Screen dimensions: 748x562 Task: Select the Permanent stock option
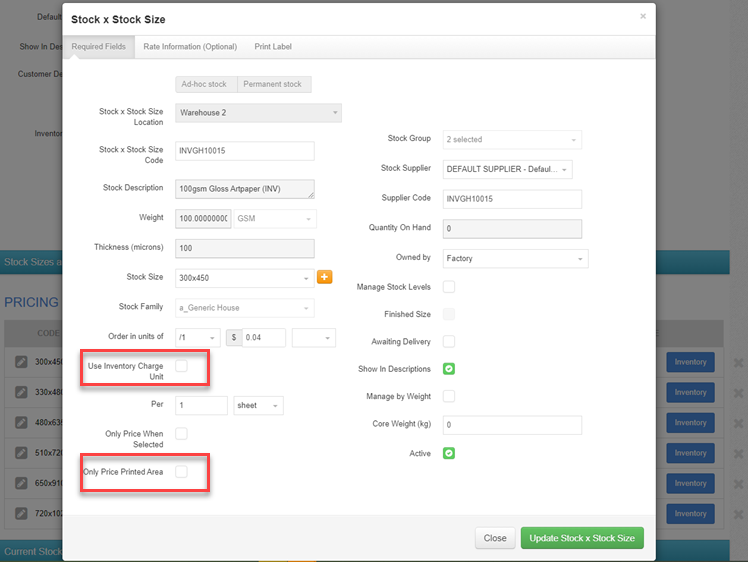pos(272,85)
